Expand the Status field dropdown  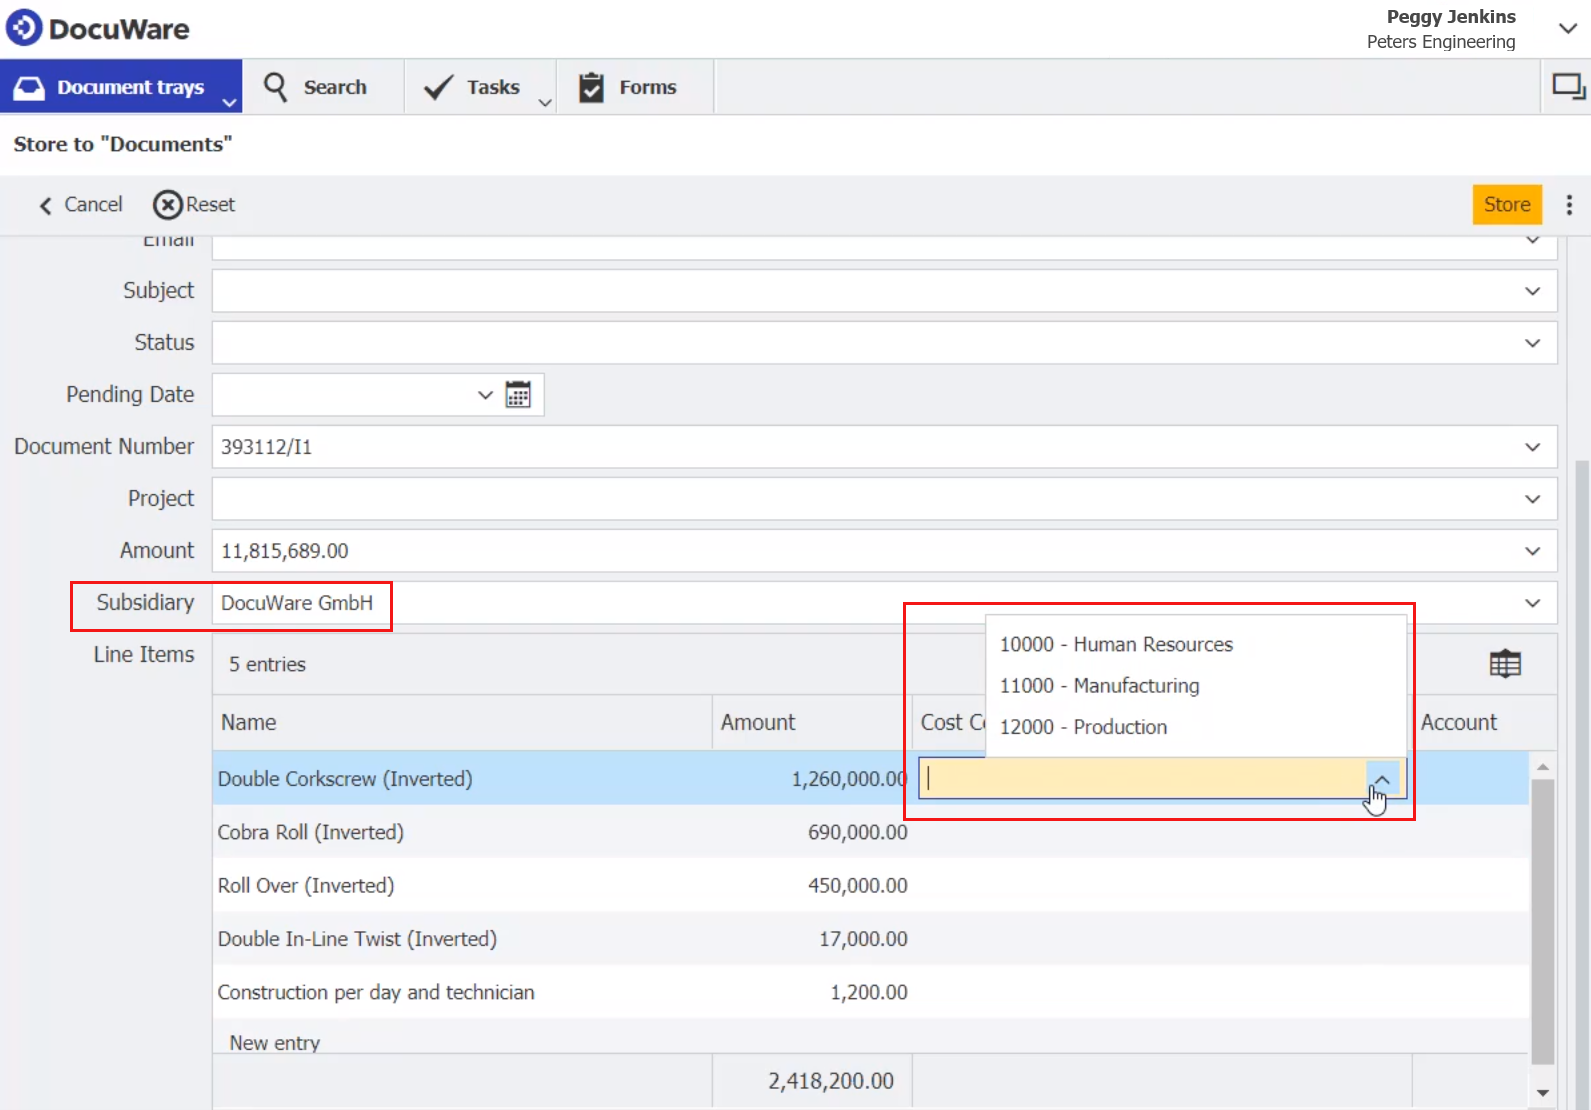1532,343
